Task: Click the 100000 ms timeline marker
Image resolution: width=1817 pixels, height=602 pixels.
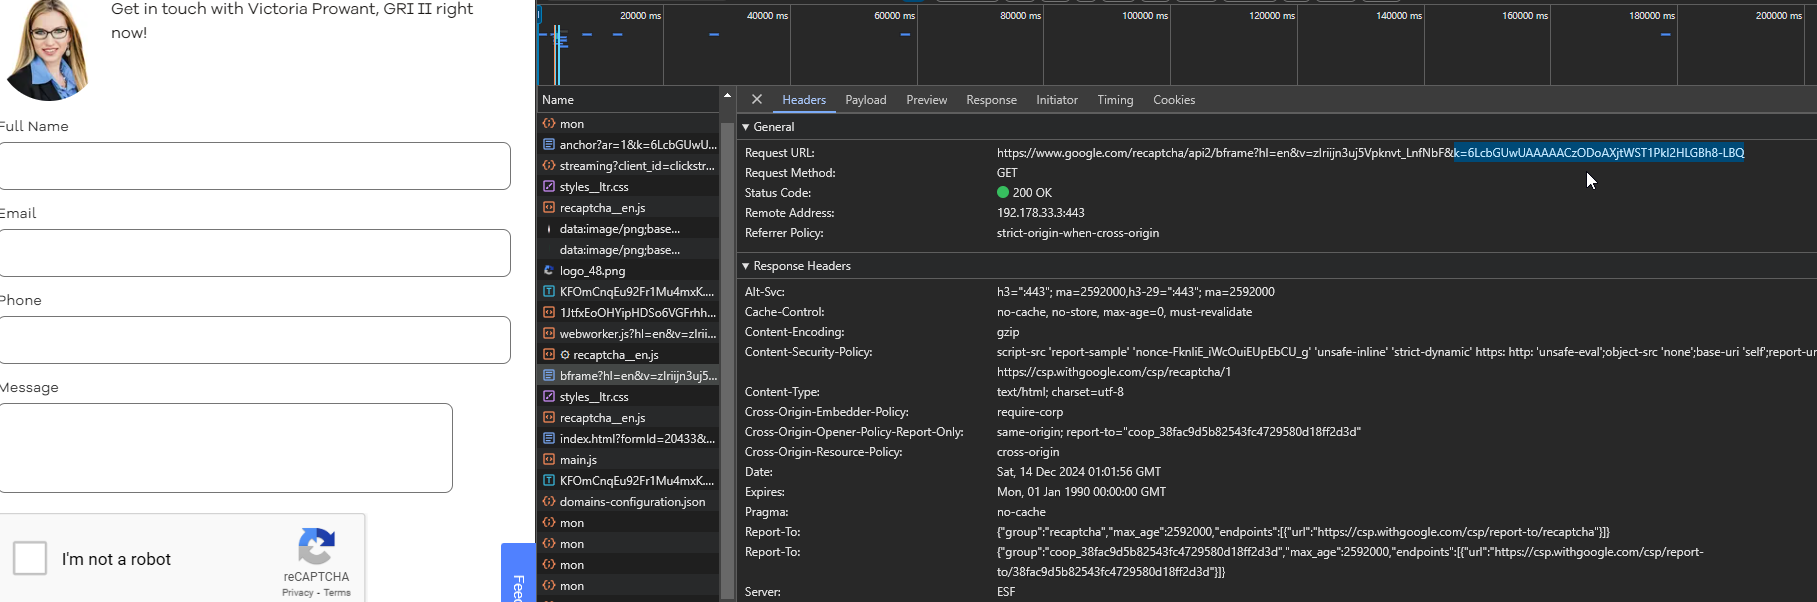Action: (1144, 16)
